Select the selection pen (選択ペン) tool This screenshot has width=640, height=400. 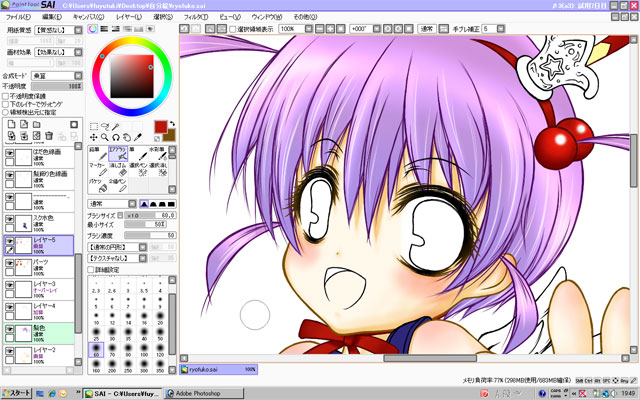pyautogui.click(x=138, y=170)
